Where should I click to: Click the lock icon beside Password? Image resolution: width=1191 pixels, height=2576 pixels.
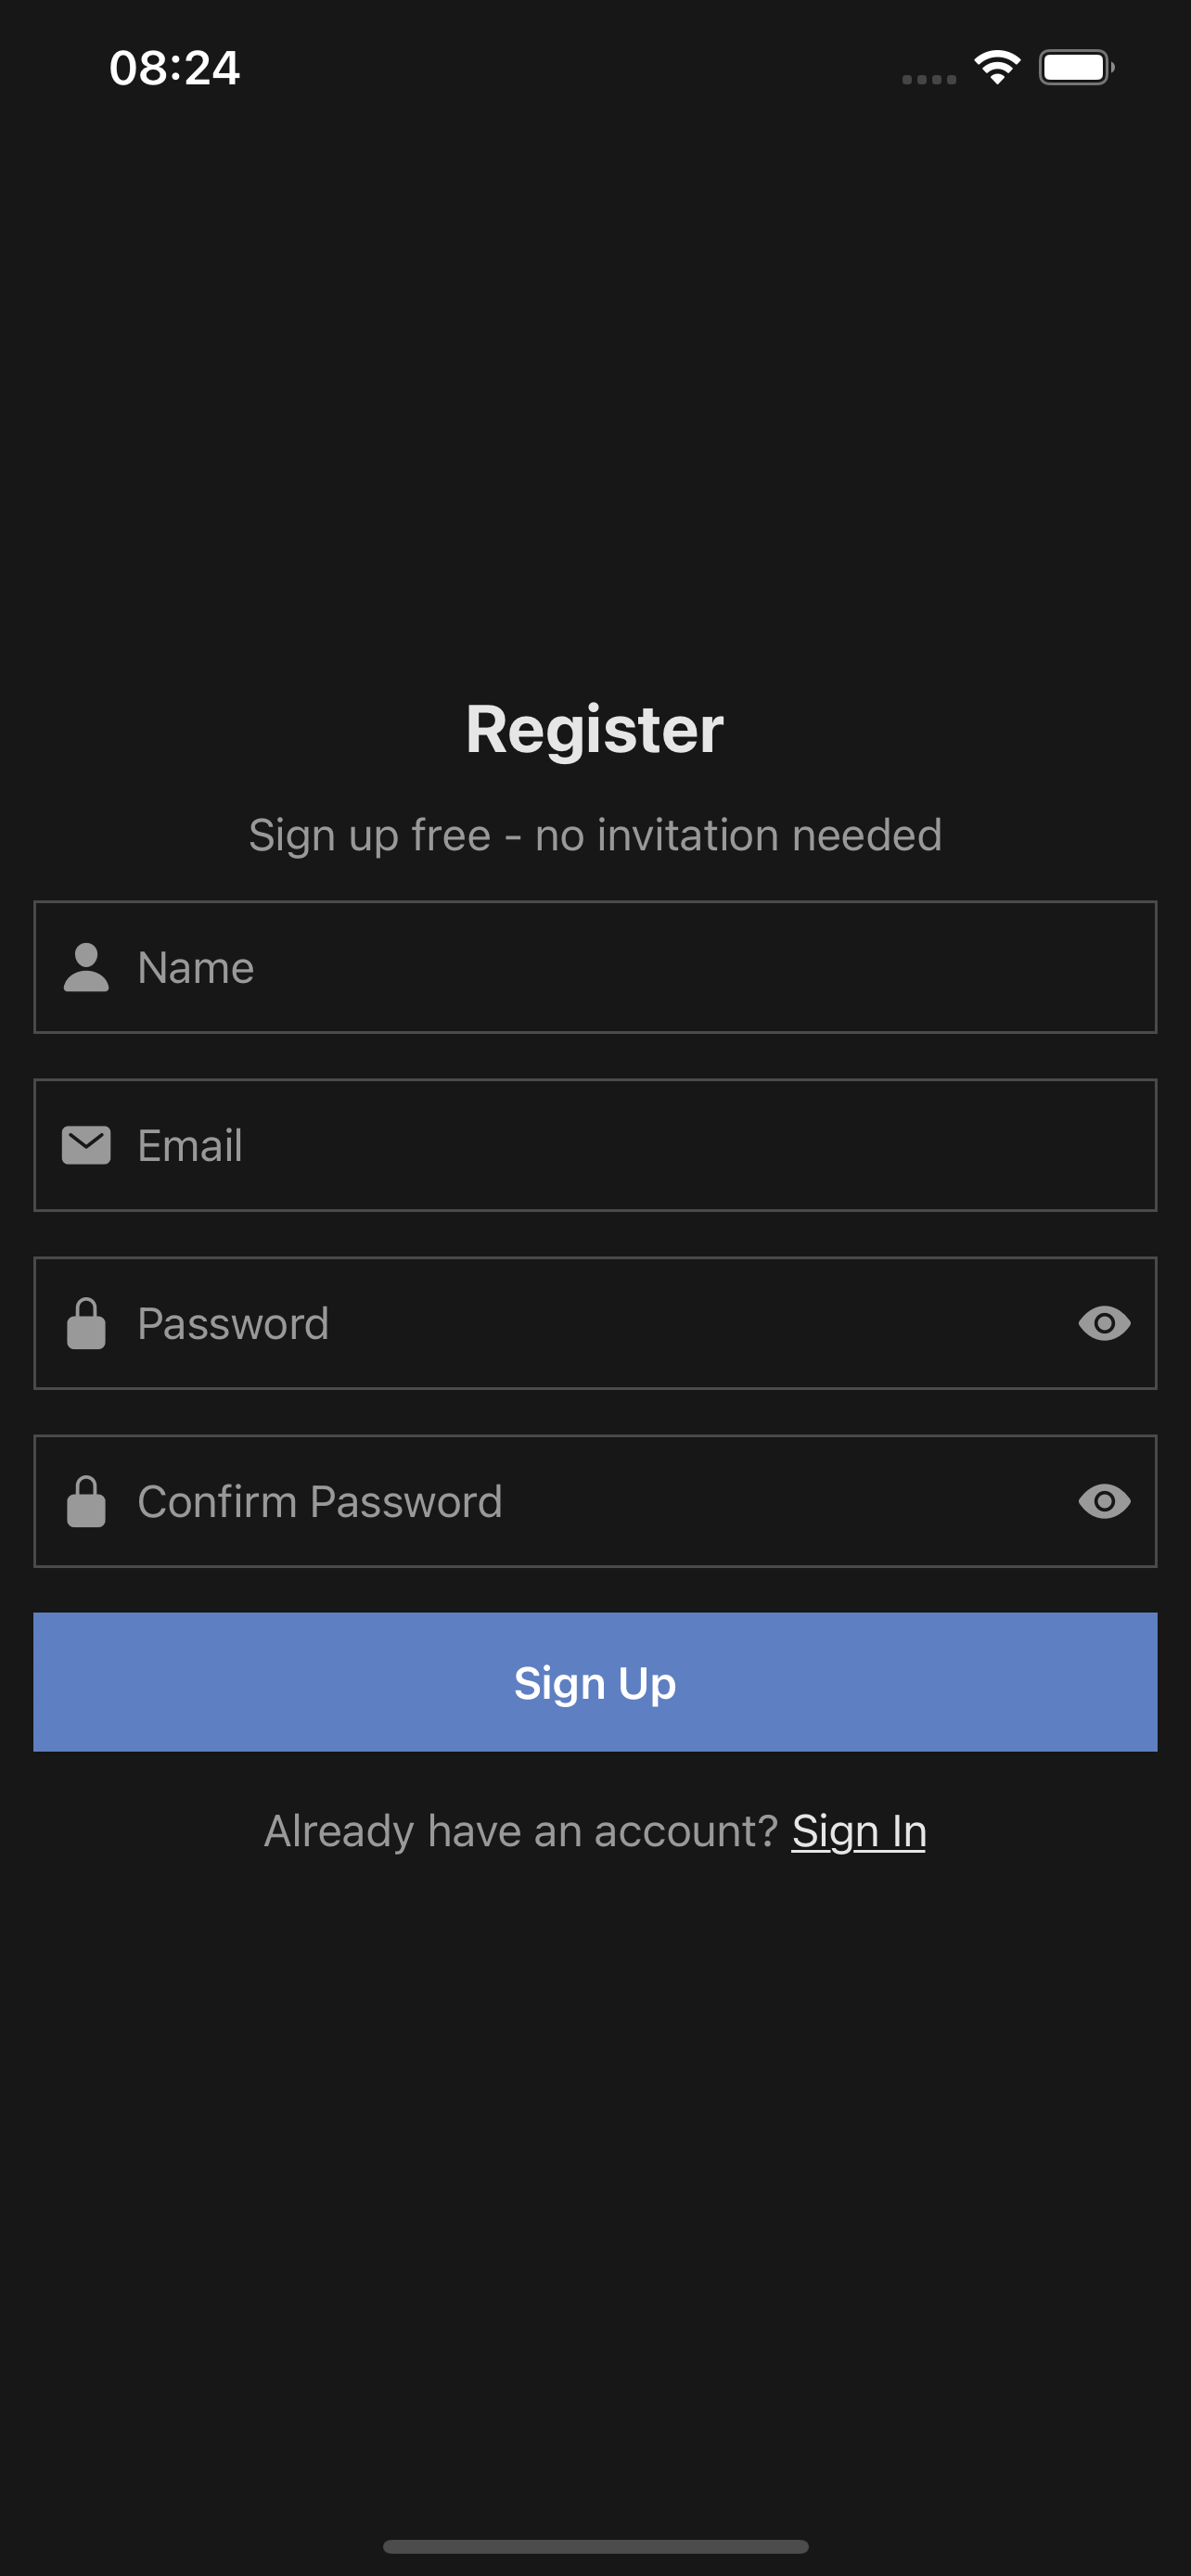pos(86,1323)
